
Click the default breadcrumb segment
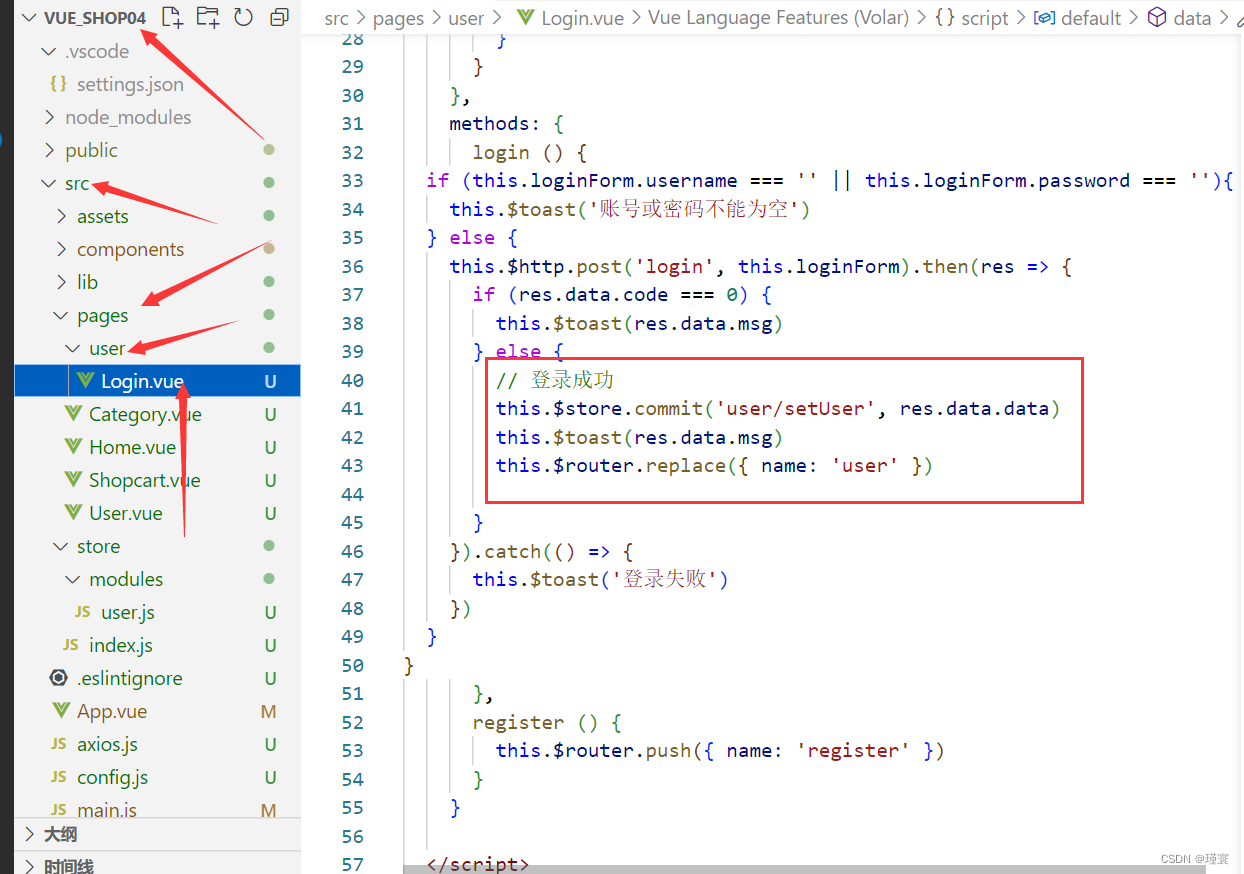pyautogui.click(x=1091, y=18)
